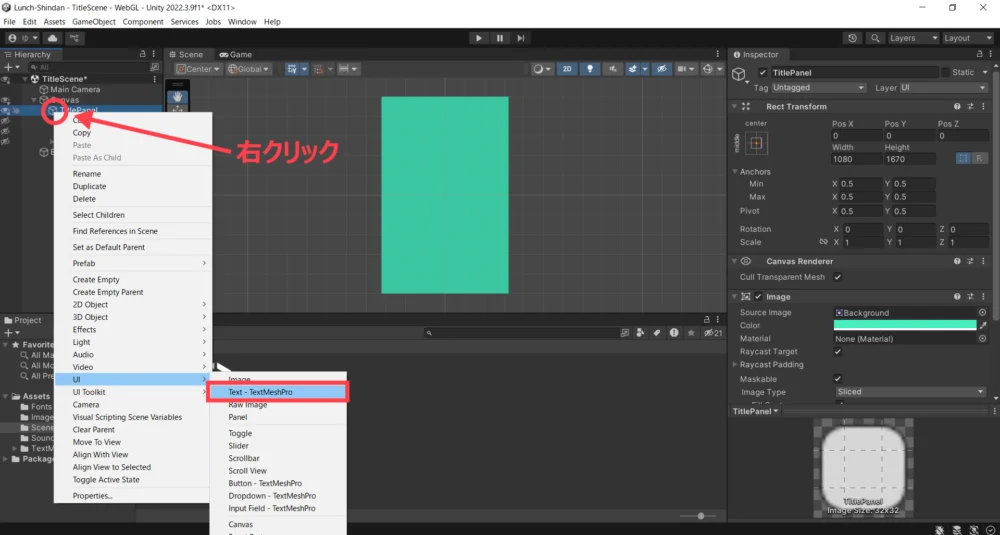Screen dimensions: 1000x535
Task: Open the Image Type Sliced dropdown
Action: pos(910,392)
